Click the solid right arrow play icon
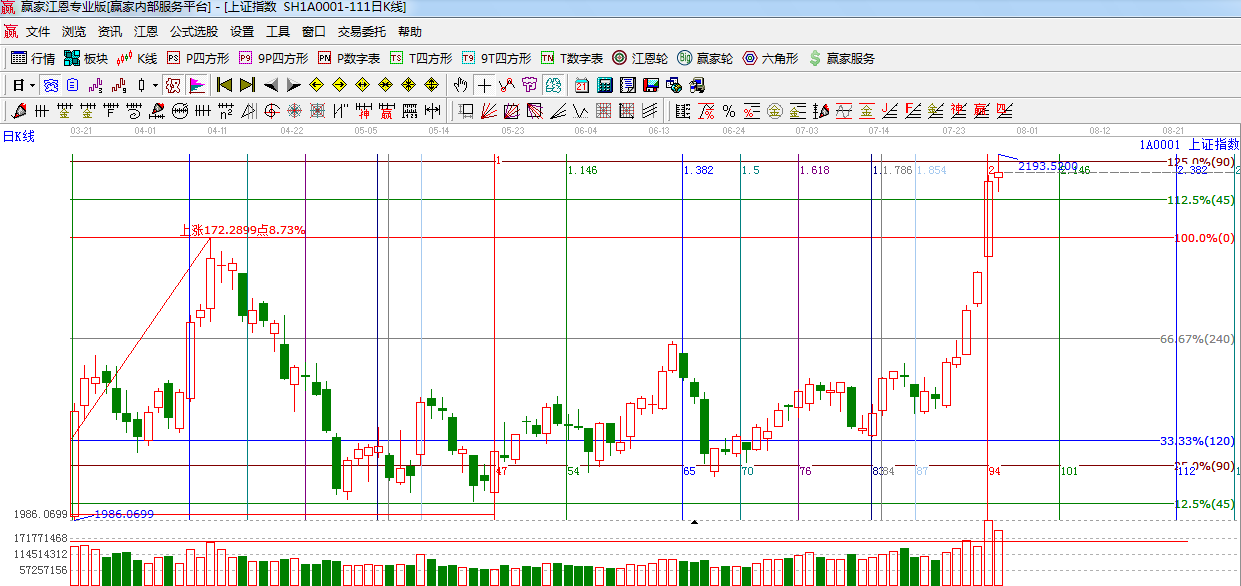The image size is (1241, 586). point(294,85)
